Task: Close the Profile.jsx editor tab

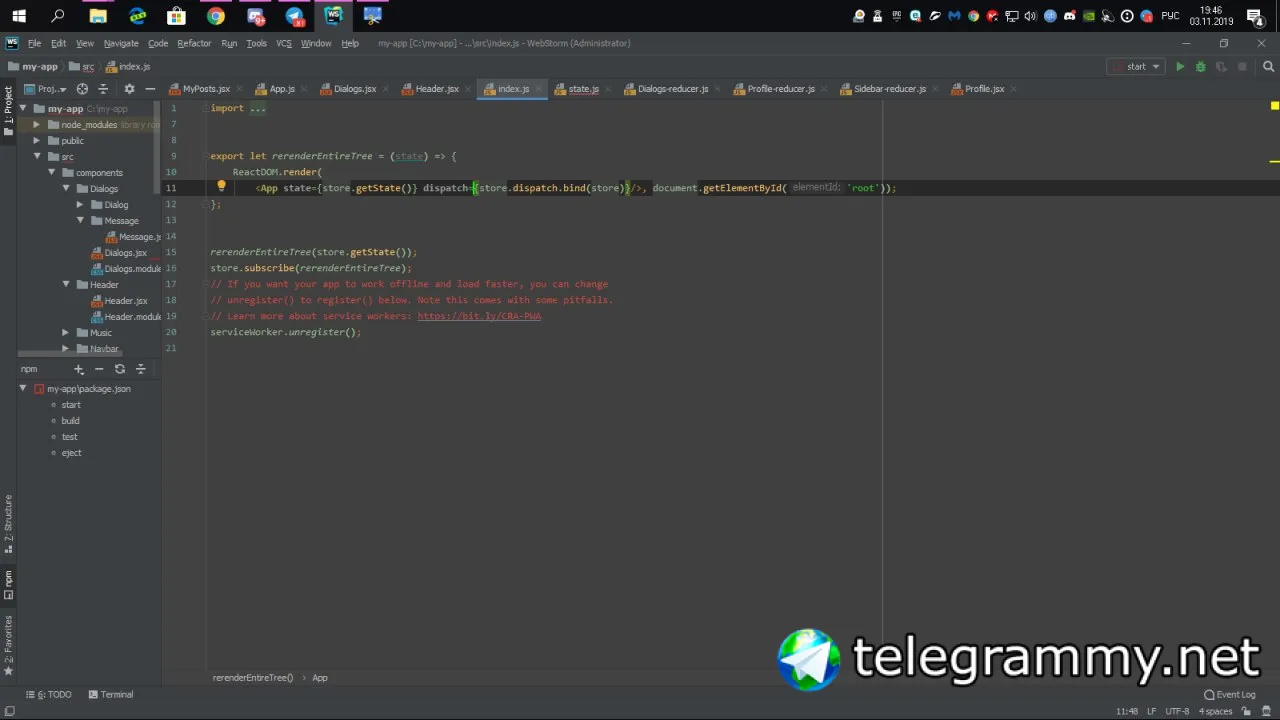Action: point(1014,89)
